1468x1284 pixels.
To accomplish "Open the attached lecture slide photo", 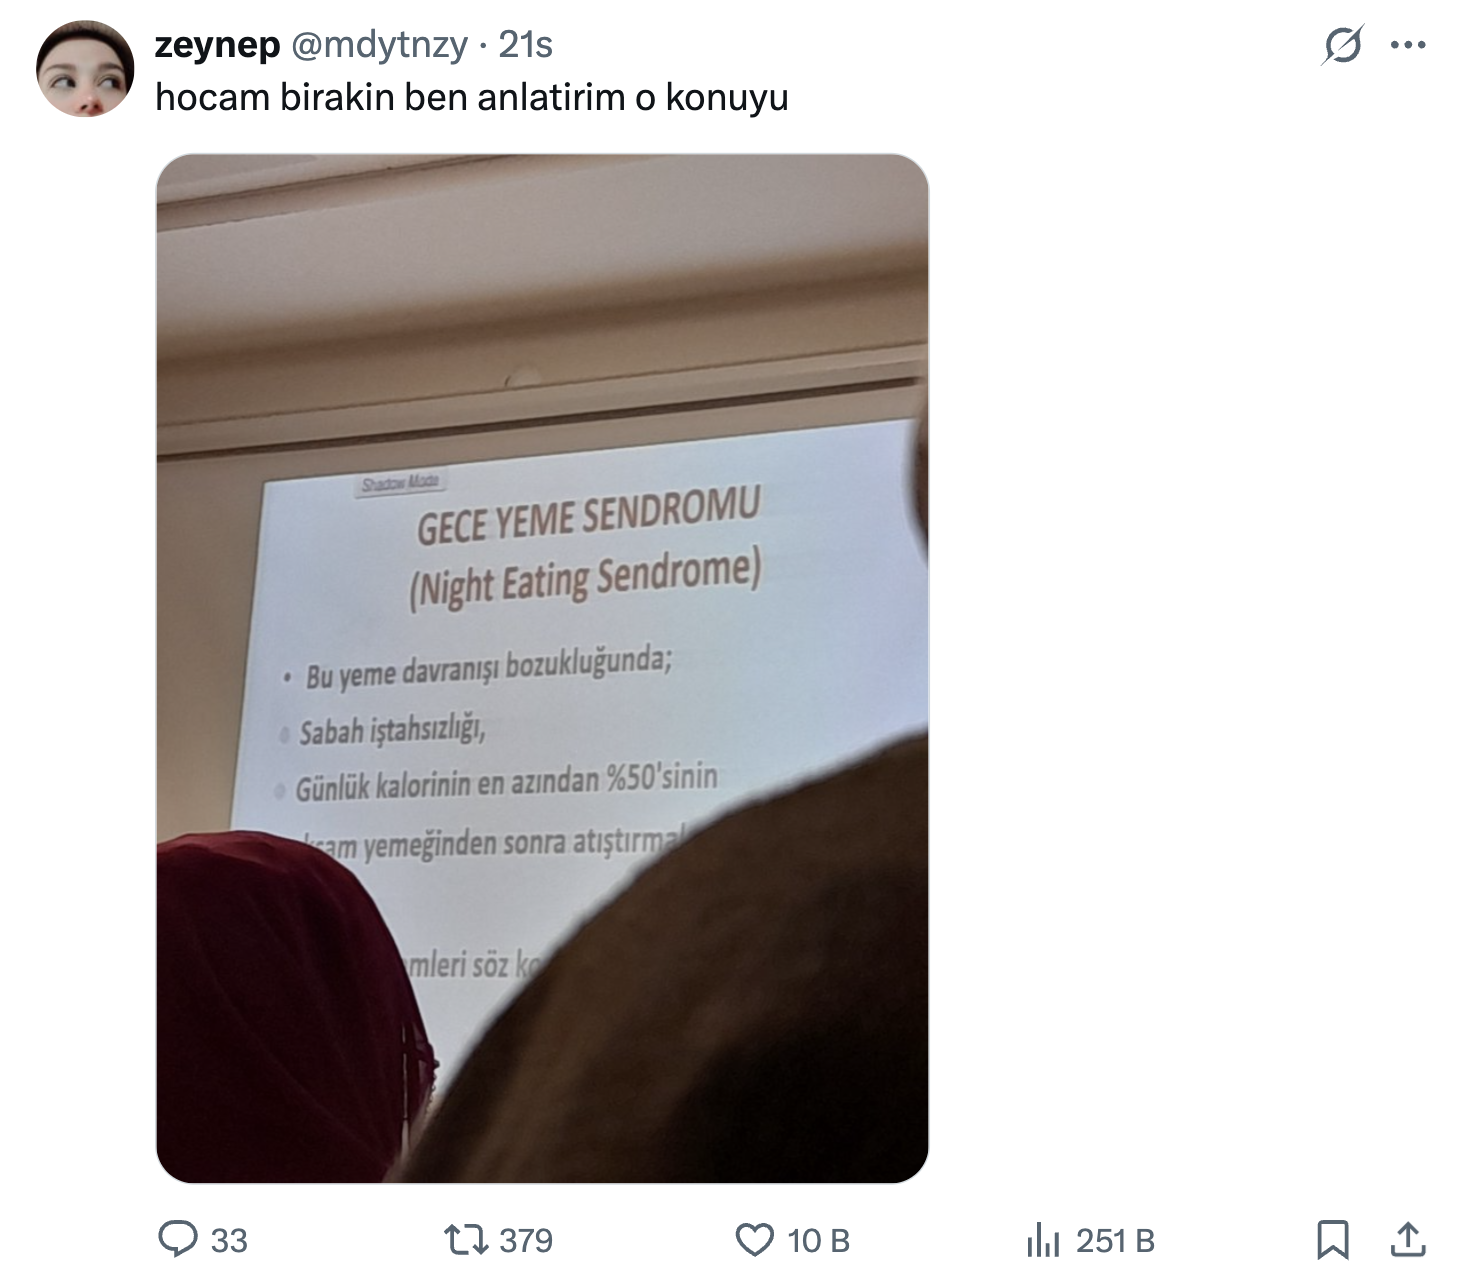I will pos(542,668).
